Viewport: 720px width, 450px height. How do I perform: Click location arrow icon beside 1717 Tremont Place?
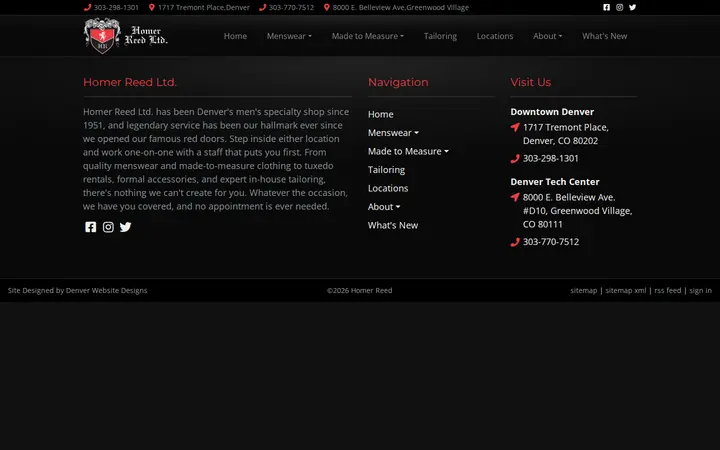click(x=515, y=127)
